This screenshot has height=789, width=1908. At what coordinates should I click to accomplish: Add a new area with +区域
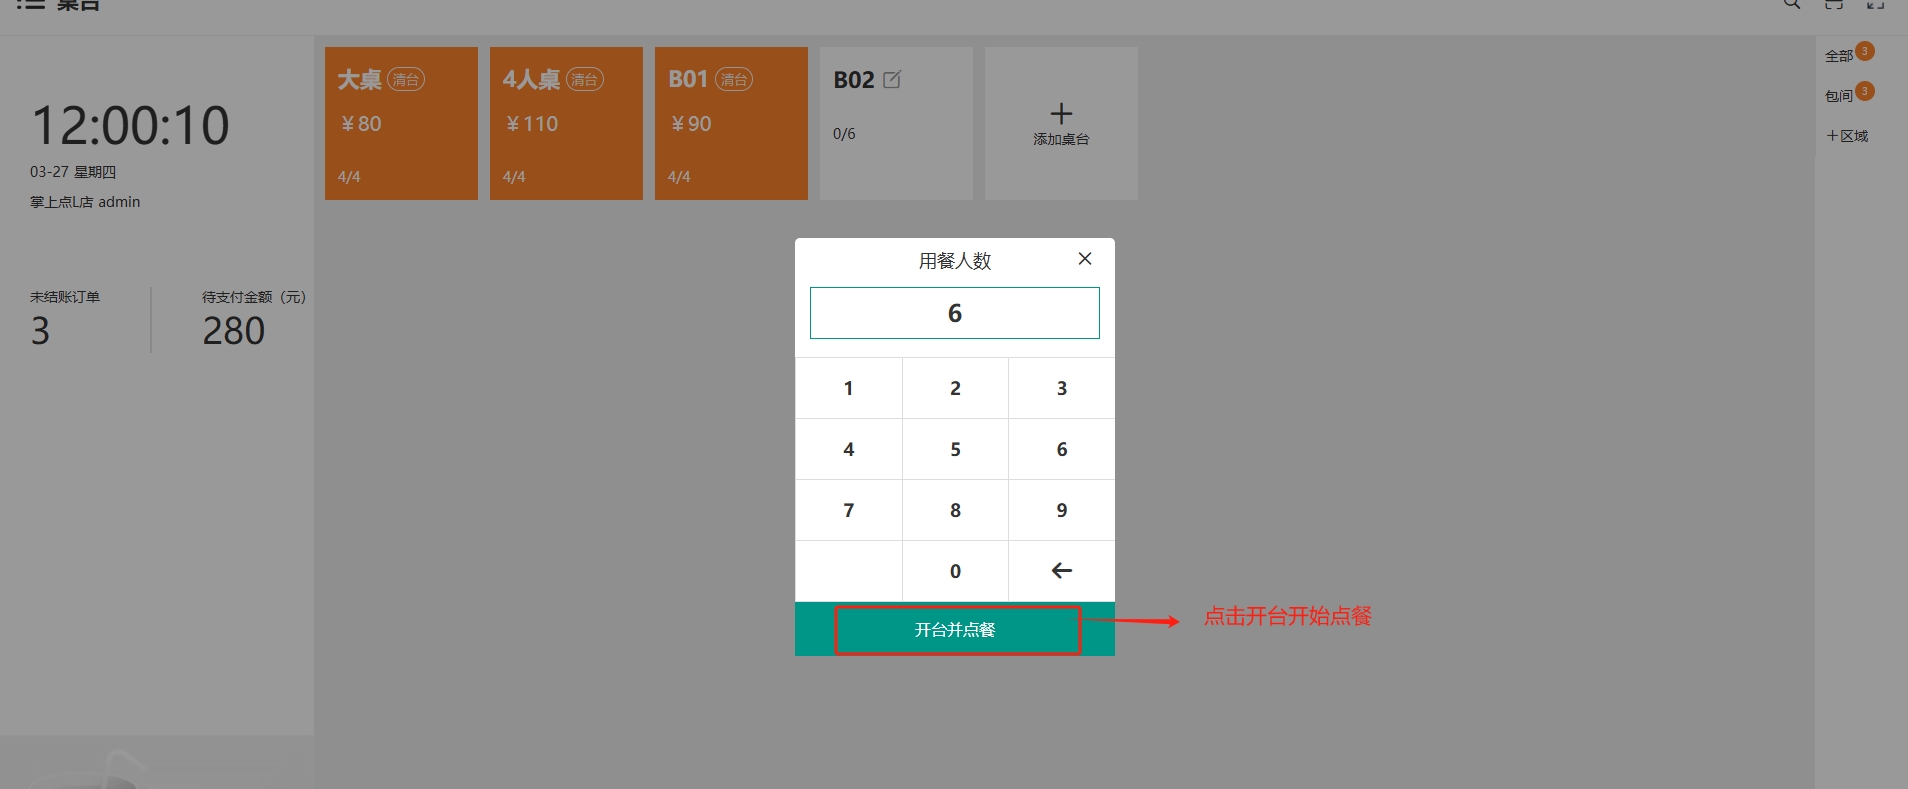1847,136
